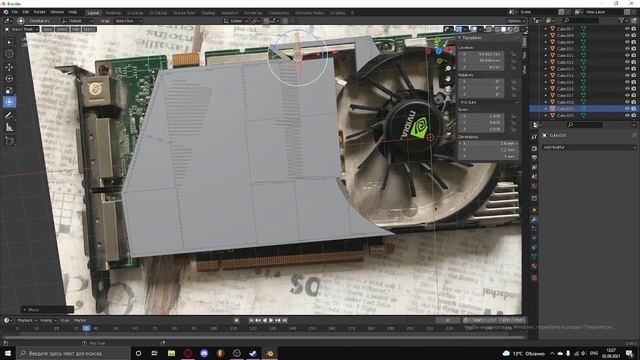Click the viewport pan hand gizmo
Screen dimensions: 640x360
pyautogui.click(x=448, y=78)
